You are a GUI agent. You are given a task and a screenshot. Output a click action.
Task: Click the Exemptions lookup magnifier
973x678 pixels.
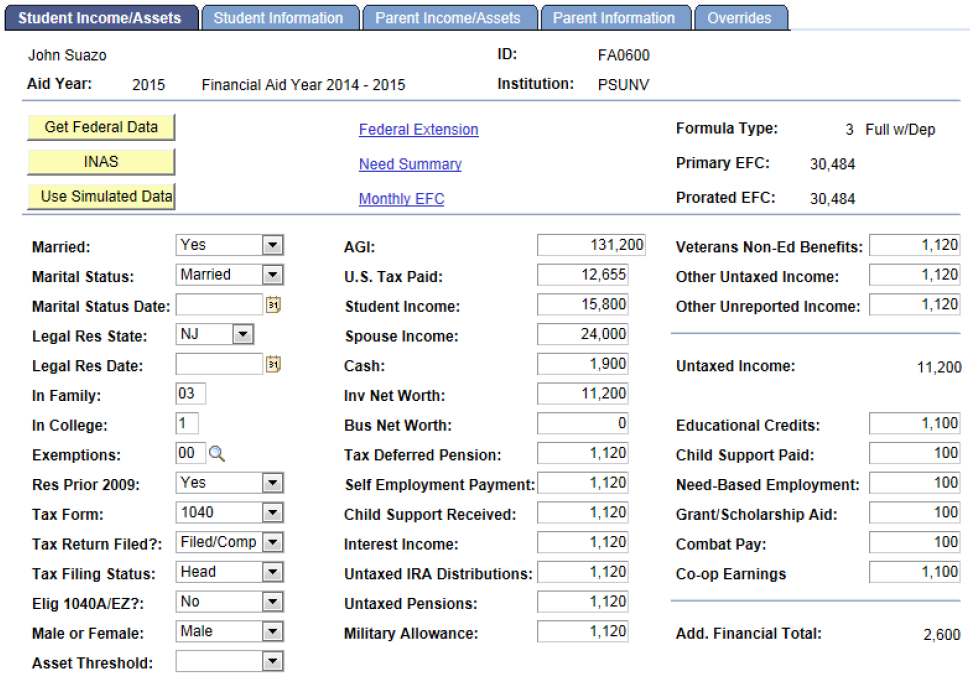coord(216,455)
